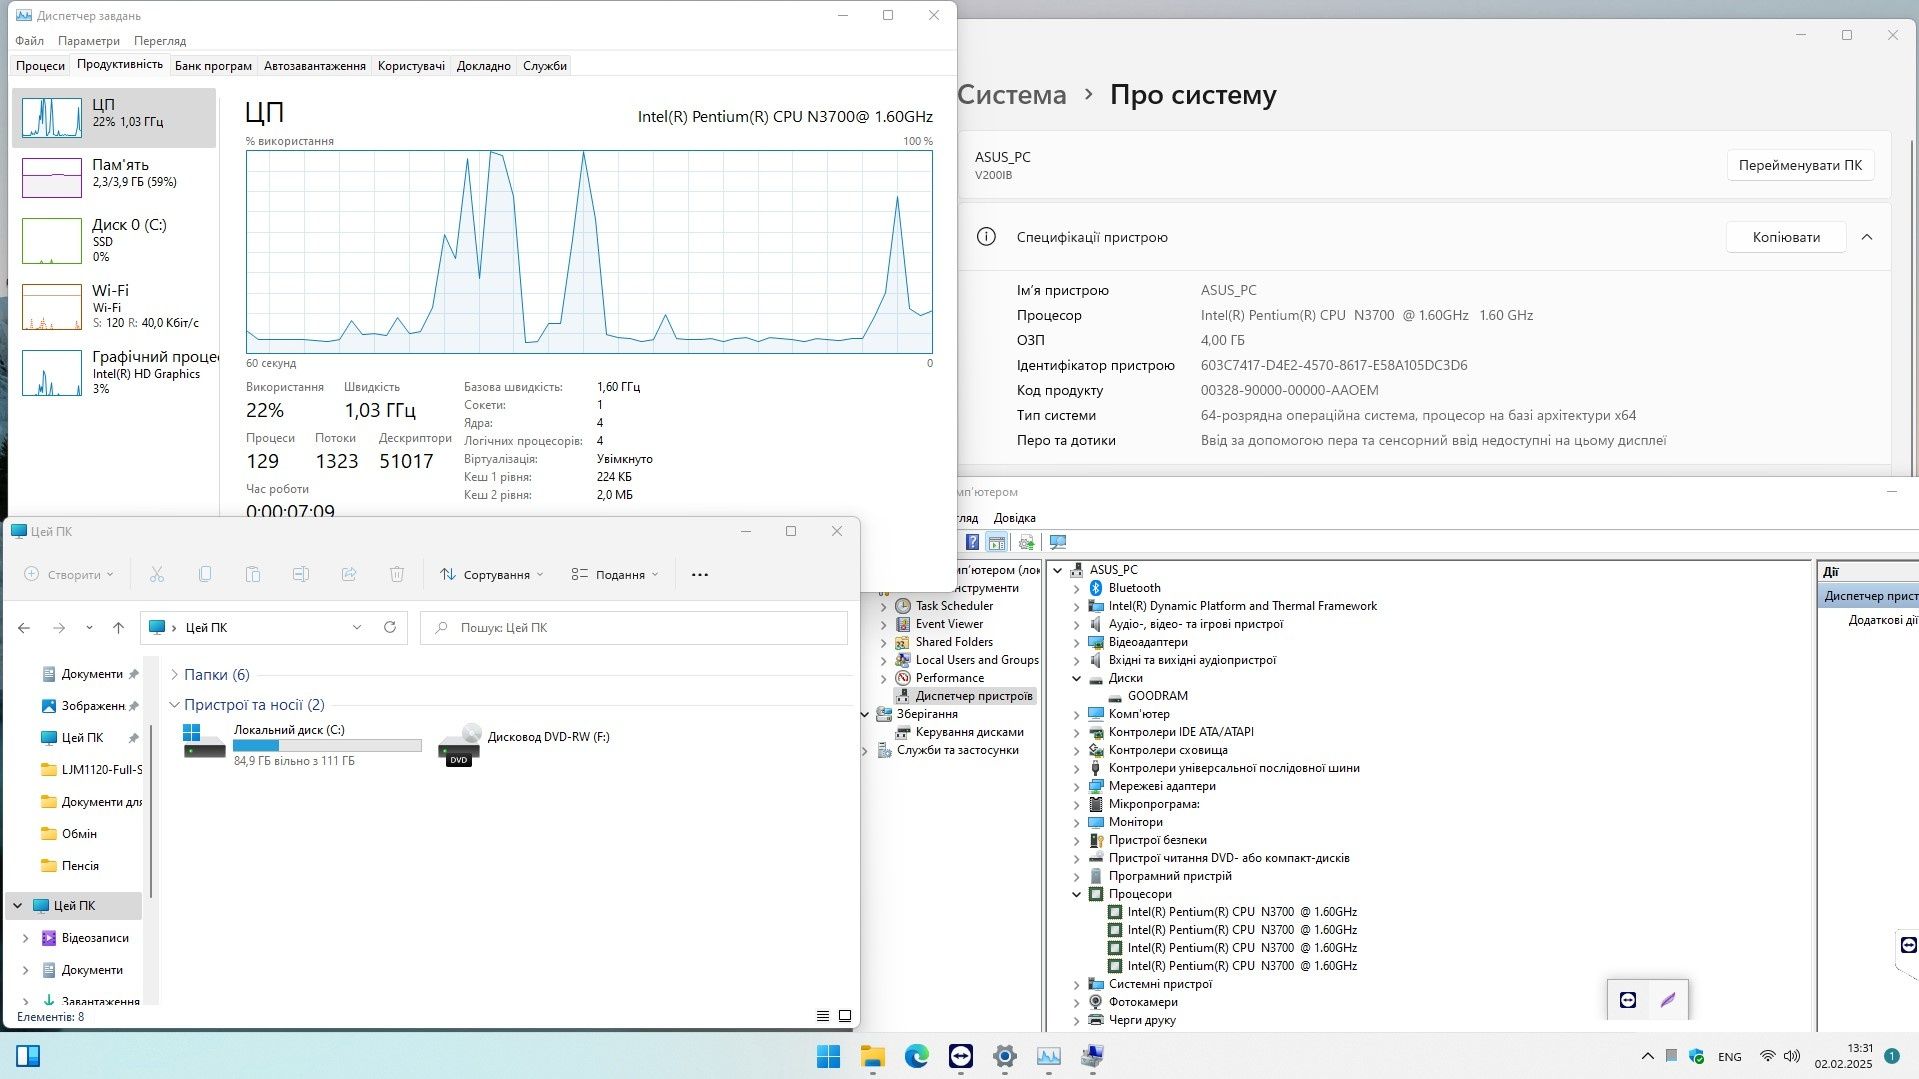Open the three-dots more options menu
The height and width of the screenshot is (1079, 1919).
pyautogui.click(x=700, y=574)
